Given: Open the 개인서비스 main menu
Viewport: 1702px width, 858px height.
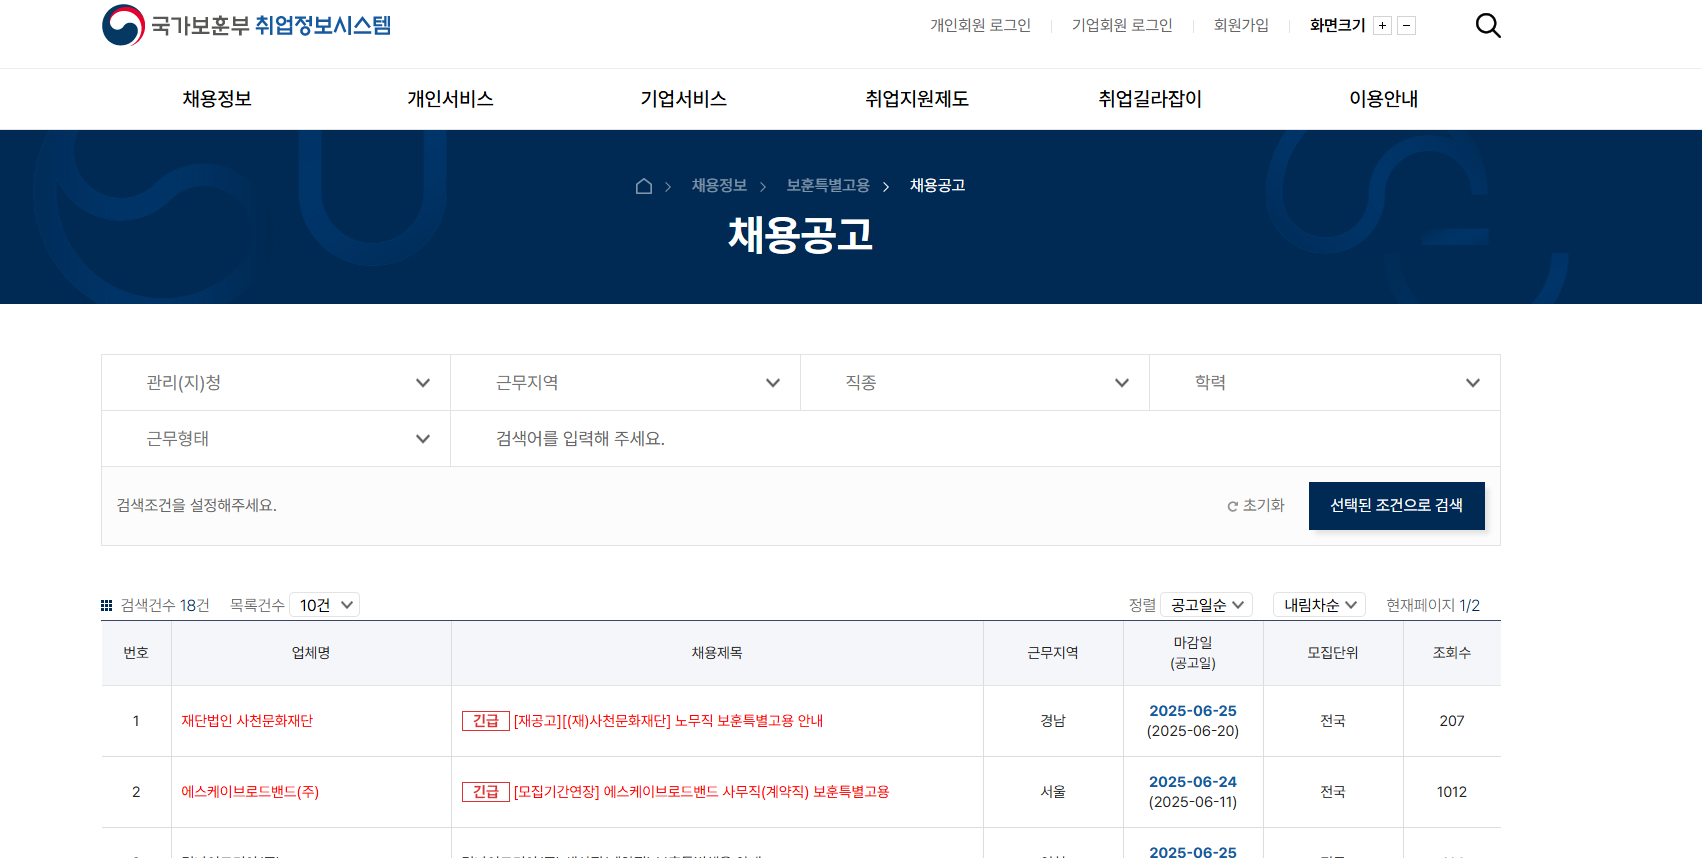Looking at the screenshot, I should [x=450, y=99].
